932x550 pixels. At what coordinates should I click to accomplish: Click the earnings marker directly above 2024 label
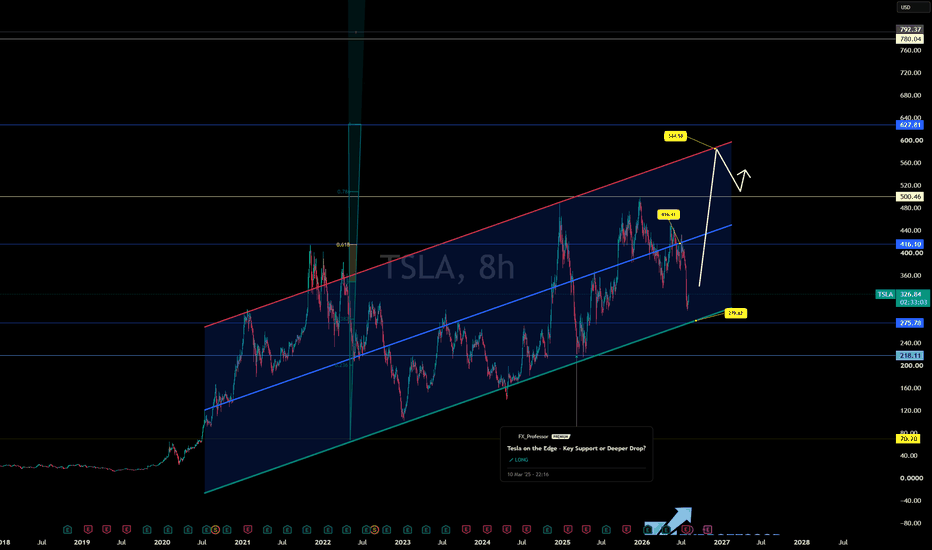point(487,529)
